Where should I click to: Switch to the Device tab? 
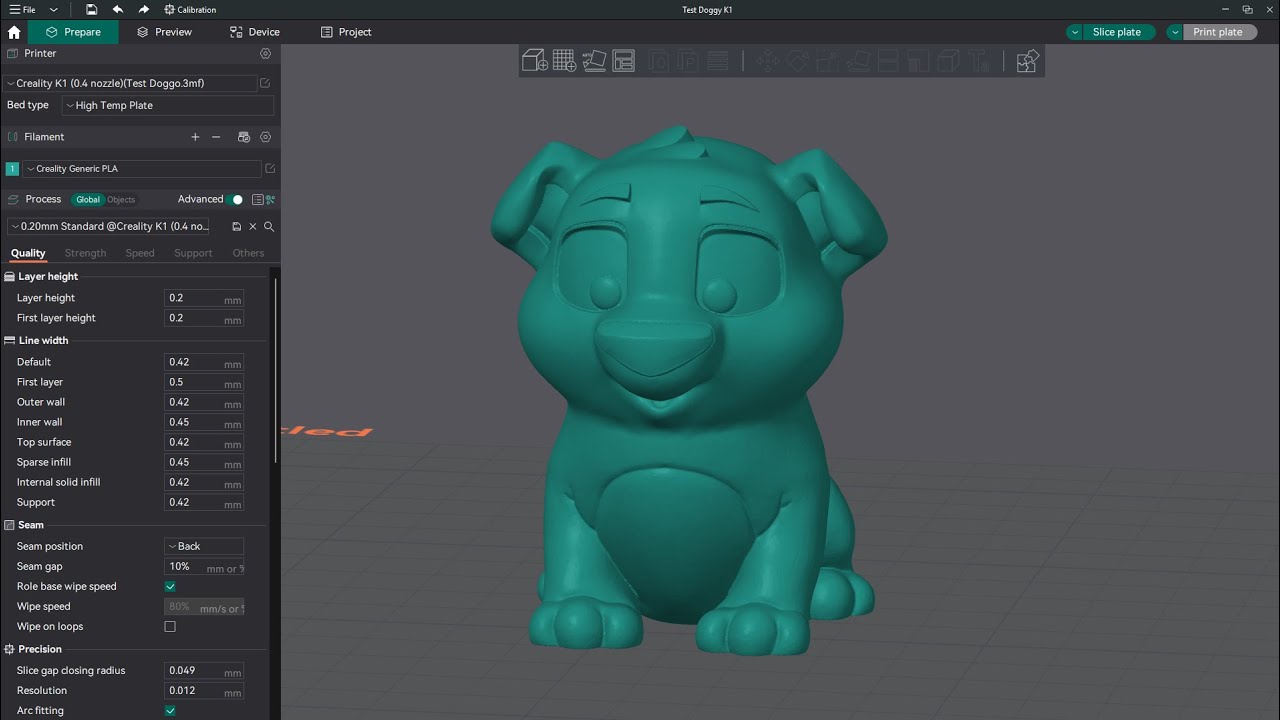(254, 32)
